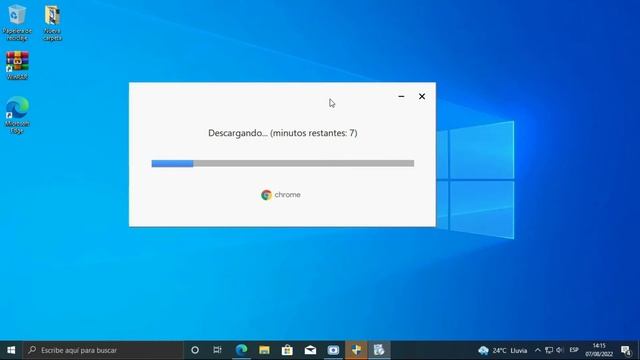Open the clock and calendar flyout

599,350
